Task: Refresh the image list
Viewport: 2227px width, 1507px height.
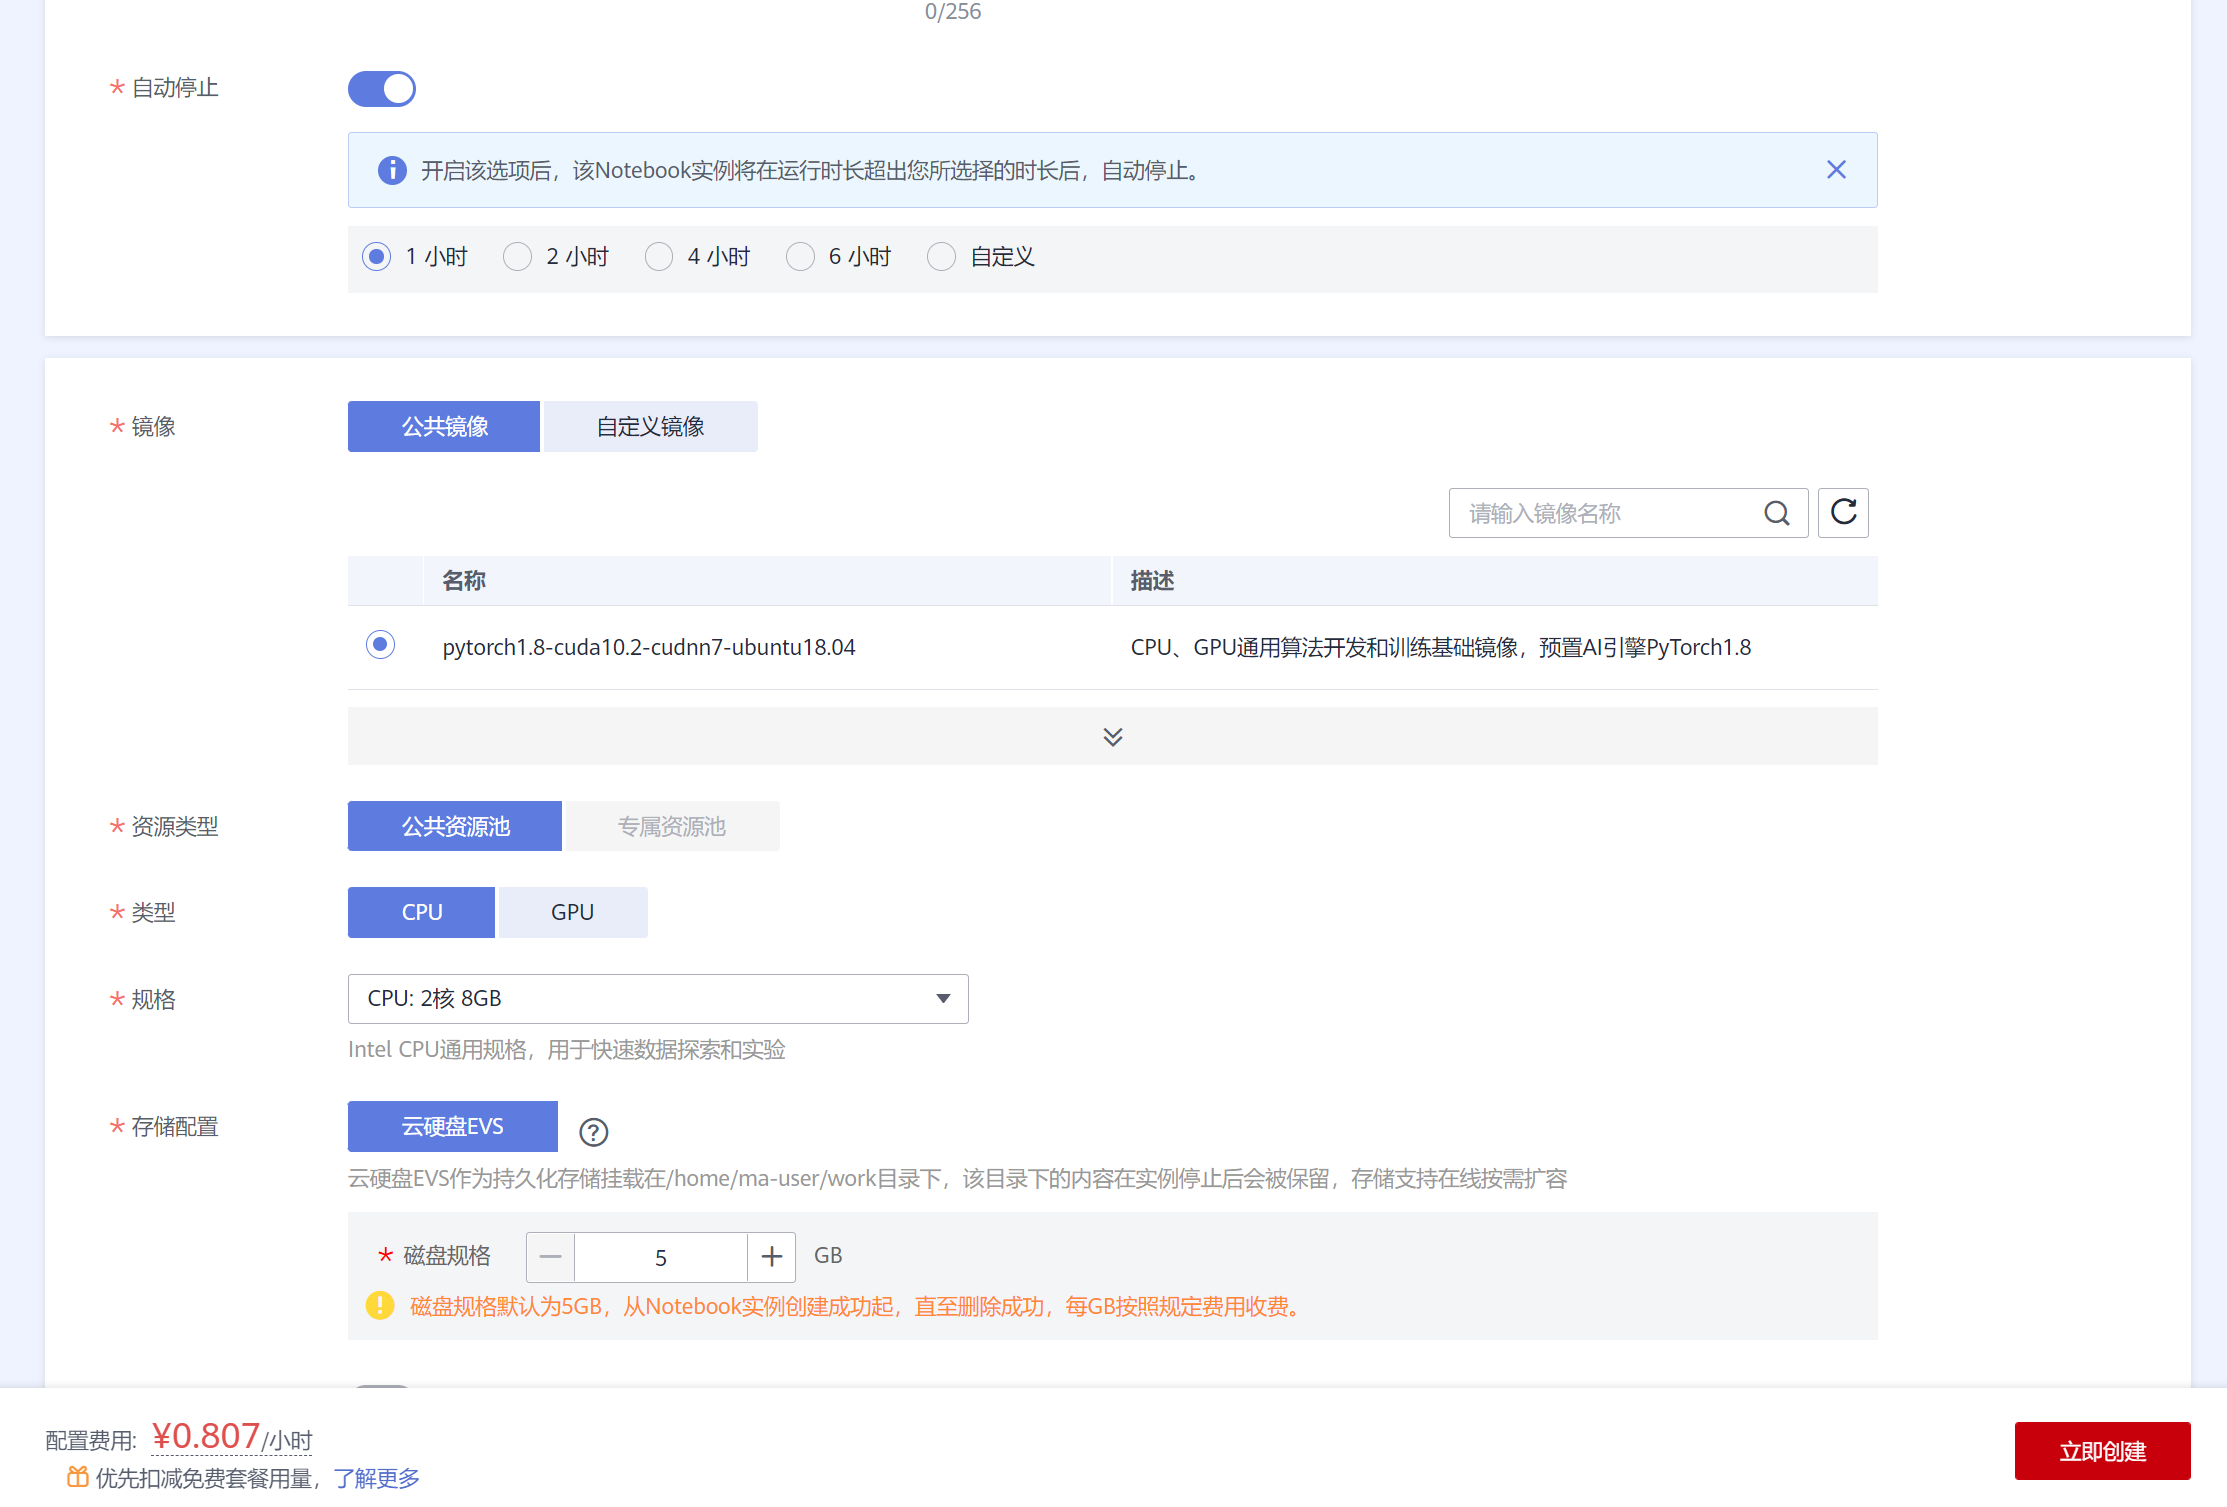Action: 1843,513
